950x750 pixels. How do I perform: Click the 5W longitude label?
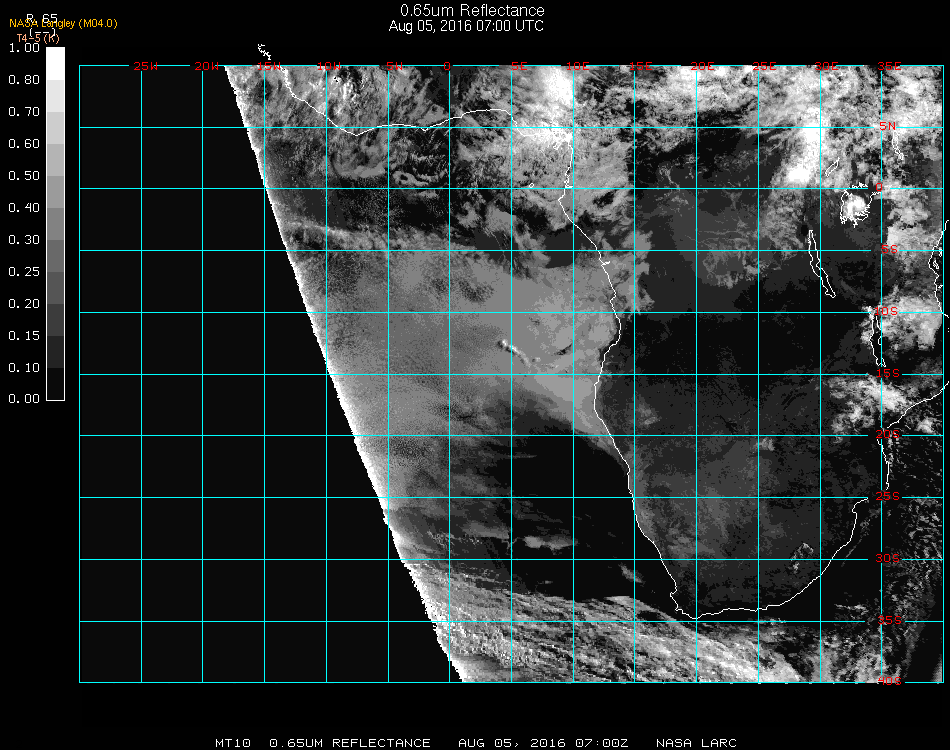pyautogui.click(x=394, y=66)
